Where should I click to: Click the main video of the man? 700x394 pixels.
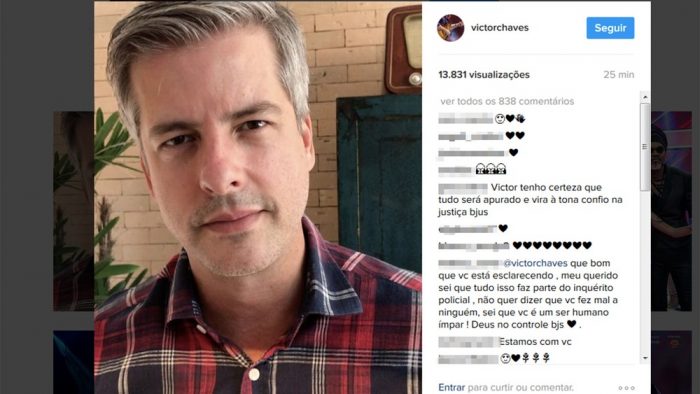coord(258,197)
